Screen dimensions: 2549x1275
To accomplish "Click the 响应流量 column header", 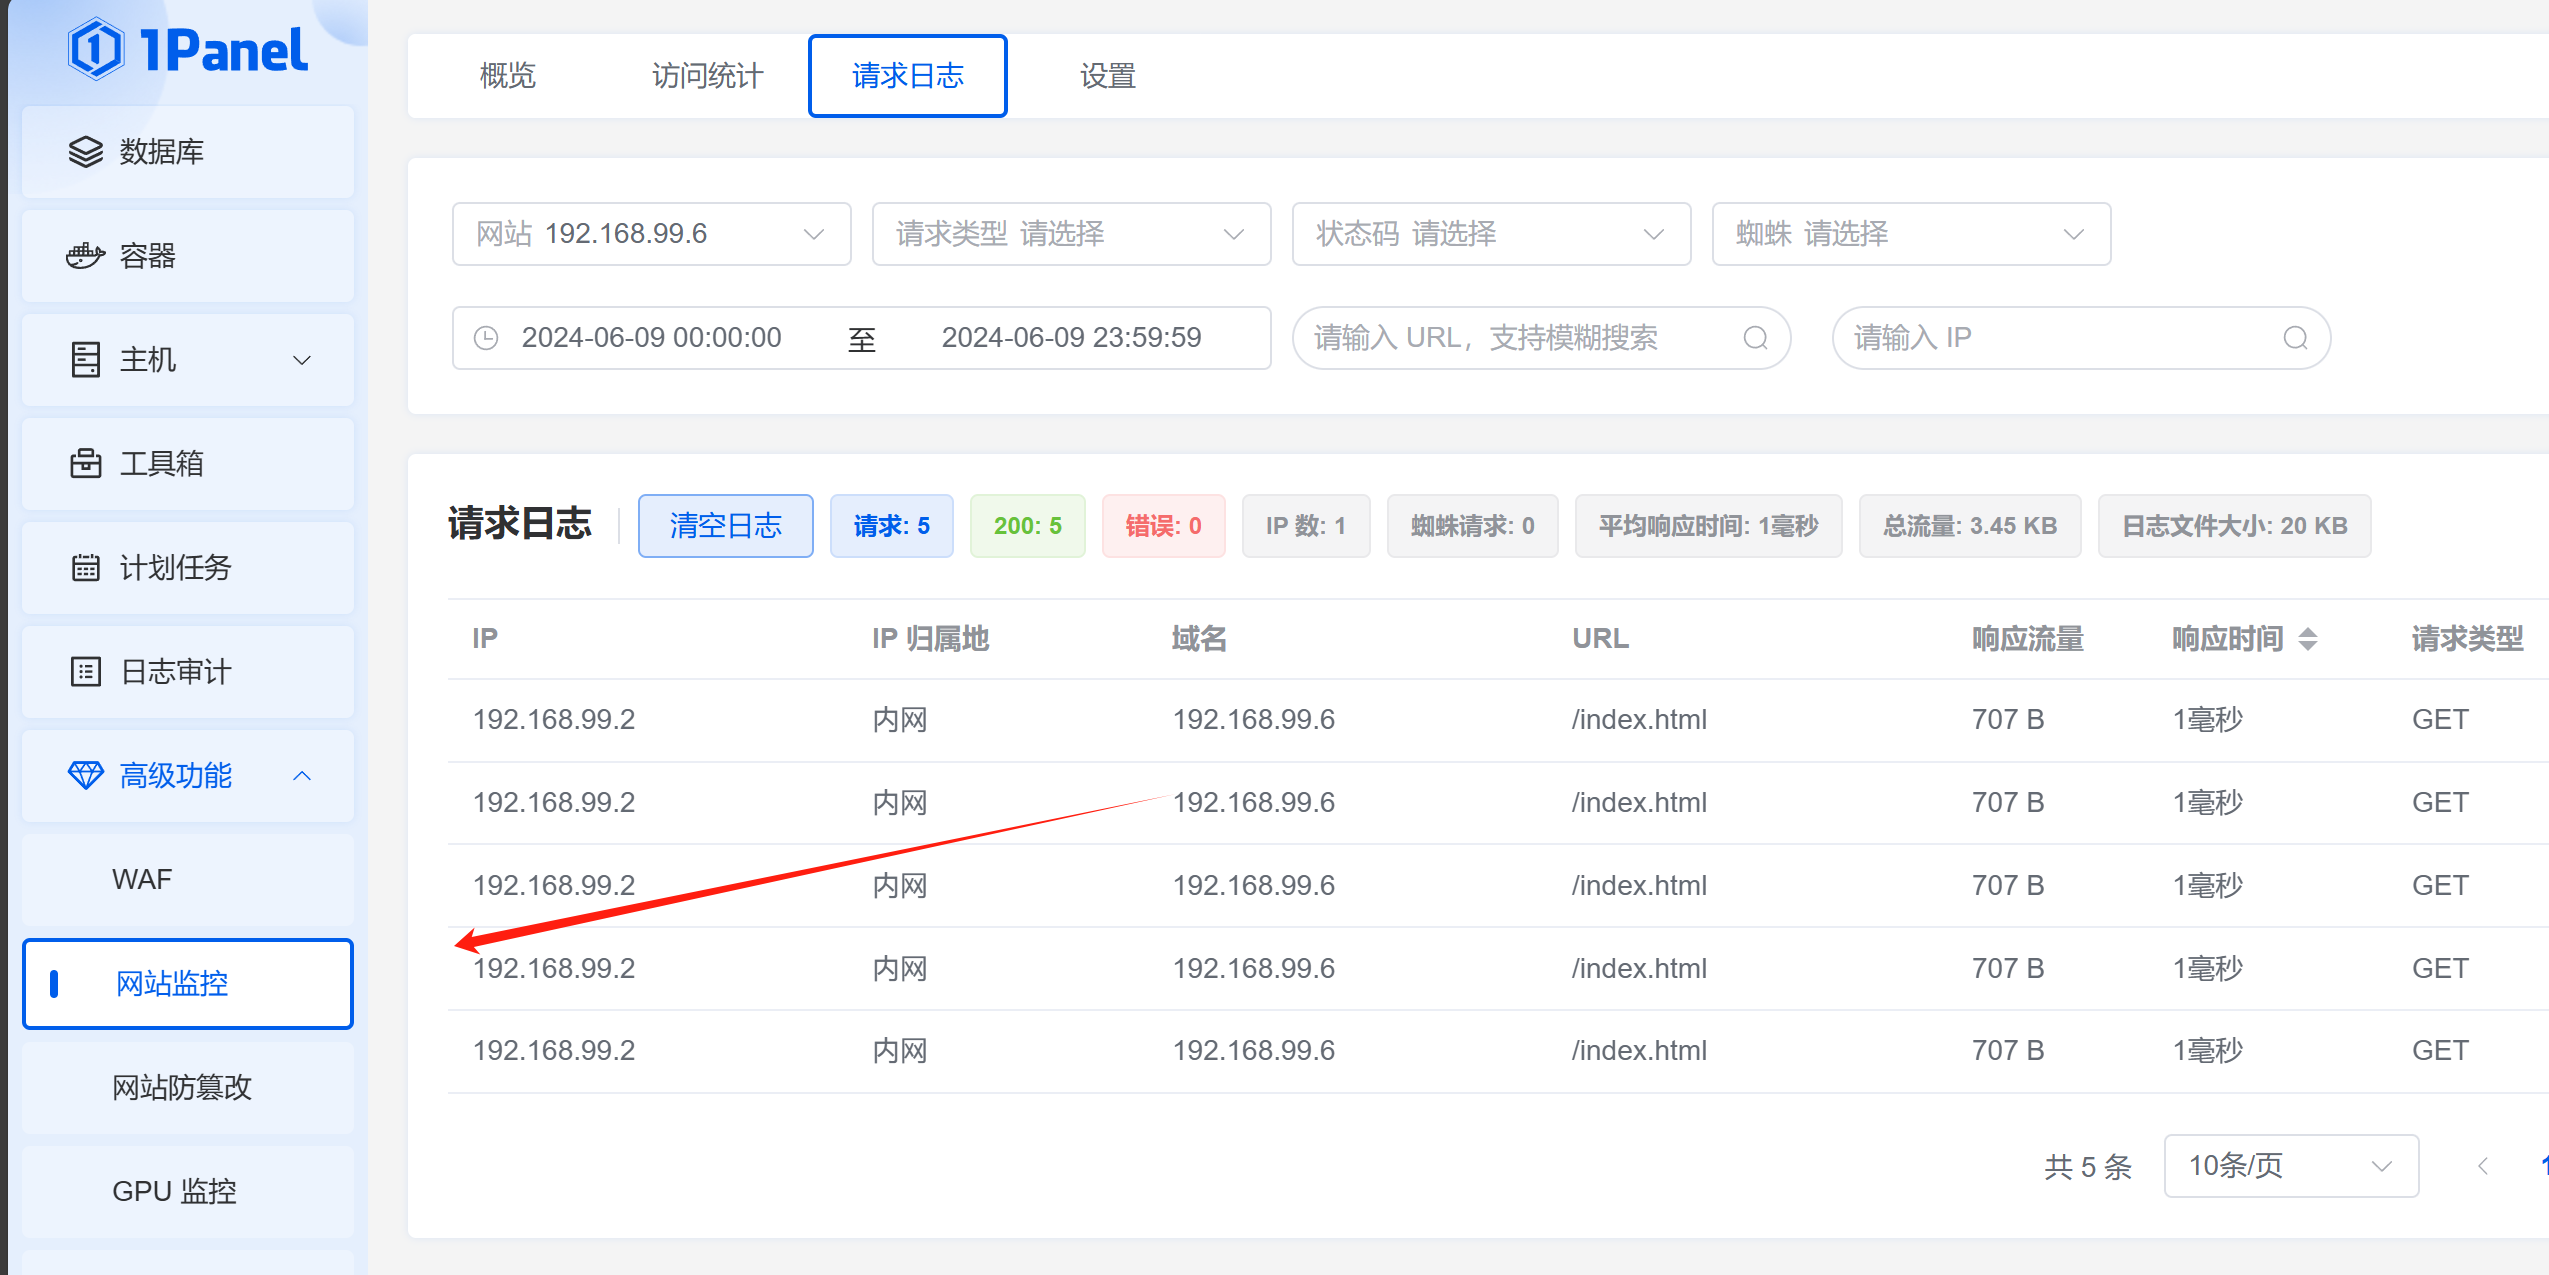I will (2028, 639).
